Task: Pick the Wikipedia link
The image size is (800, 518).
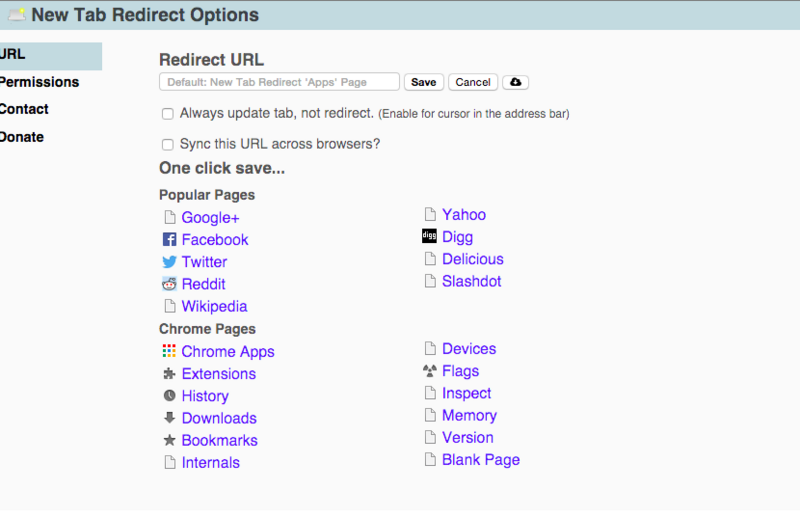Action: tap(214, 306)
